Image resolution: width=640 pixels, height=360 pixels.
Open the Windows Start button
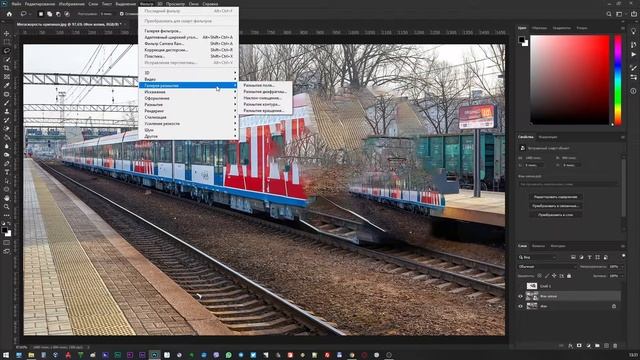click(x=6, y=355)
